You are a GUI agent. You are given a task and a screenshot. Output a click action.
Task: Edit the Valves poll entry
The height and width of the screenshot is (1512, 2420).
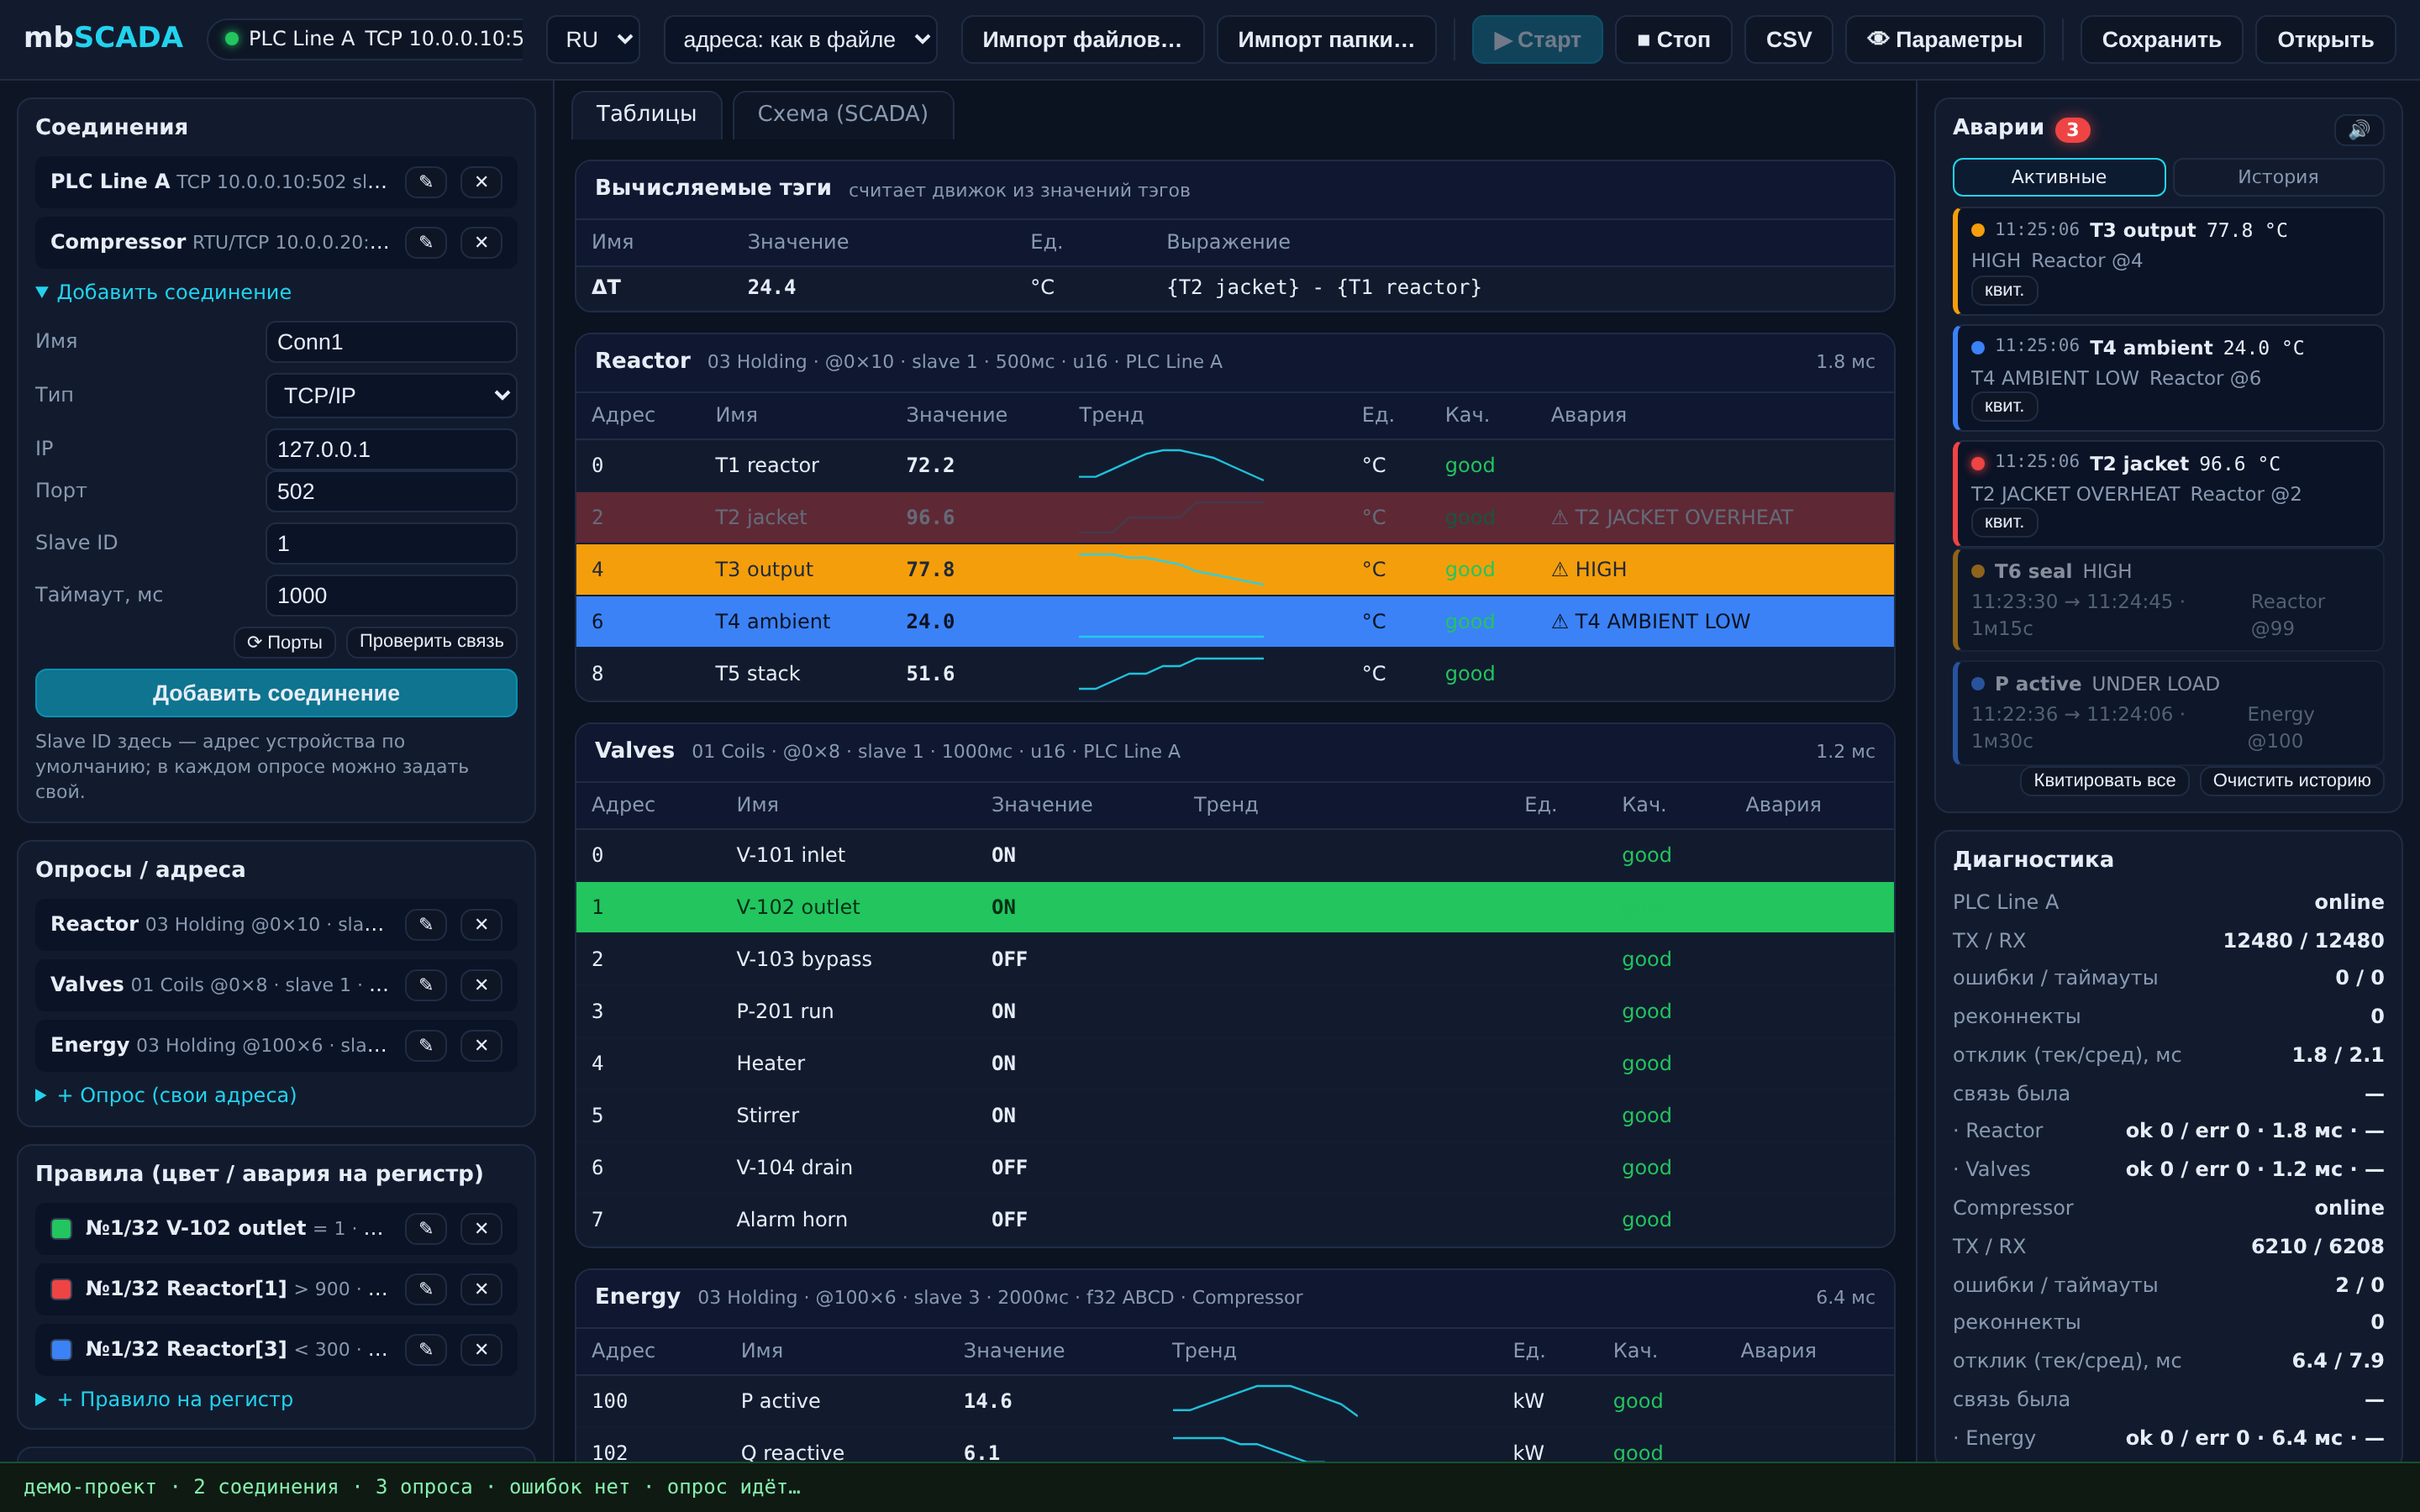click(426, 985)
